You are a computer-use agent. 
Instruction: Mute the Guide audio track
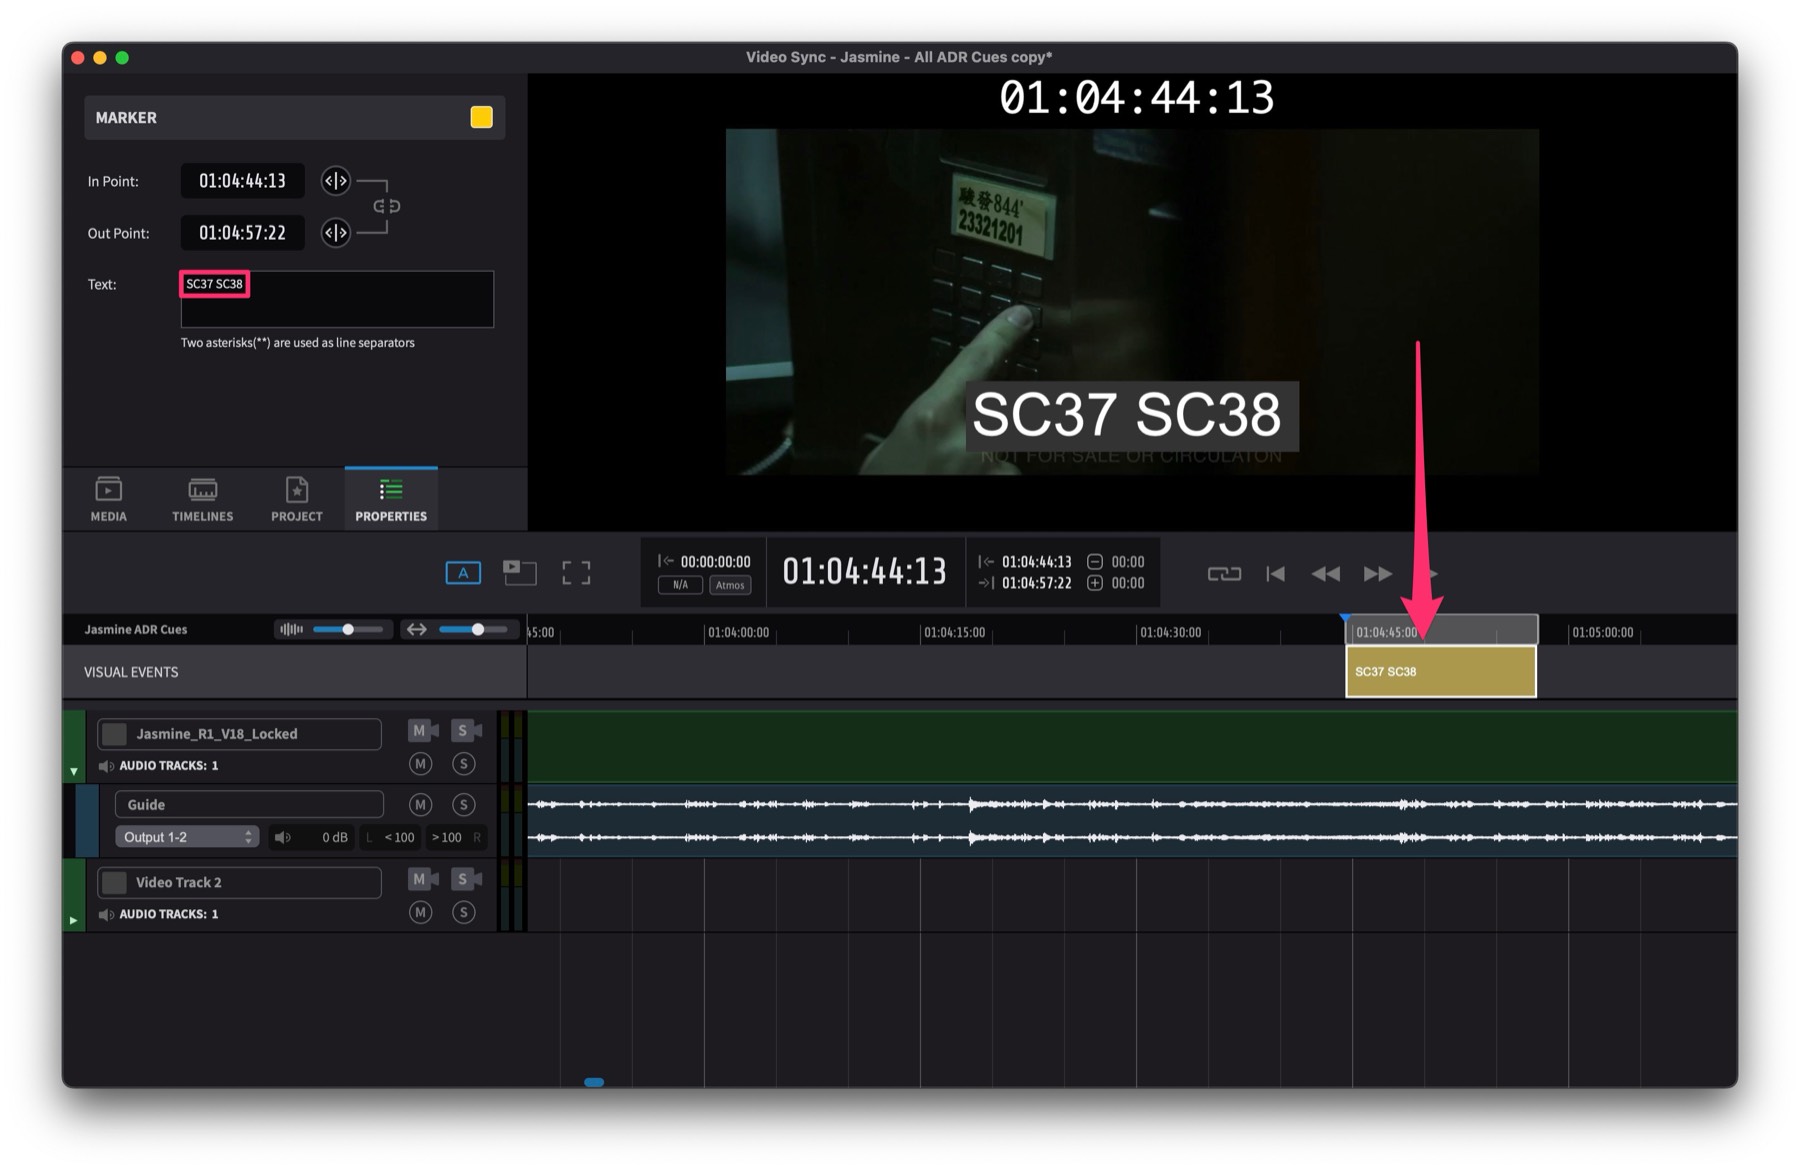click(x=420, y=804)
